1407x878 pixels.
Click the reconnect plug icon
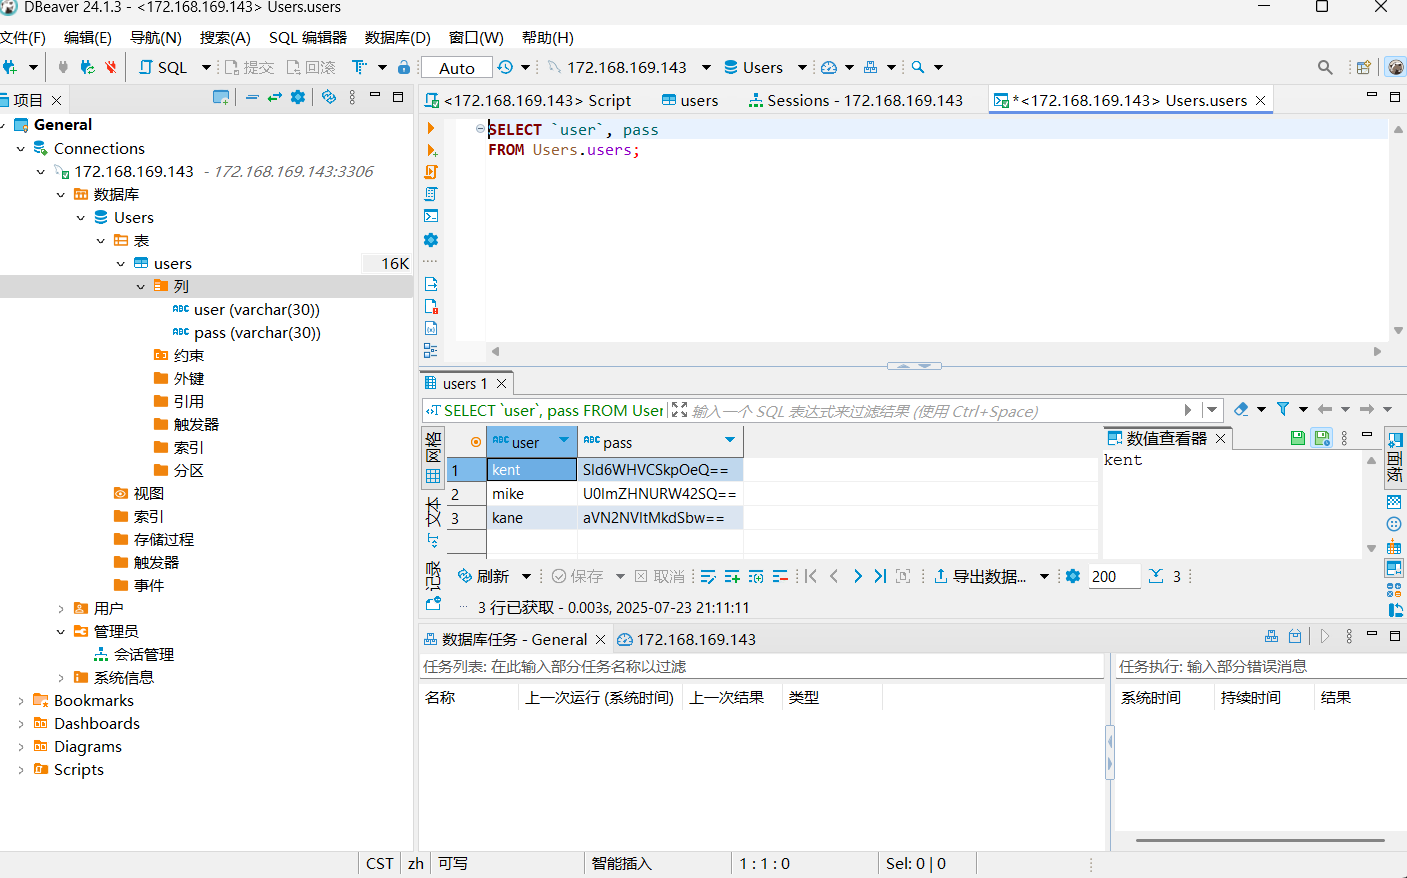[87, 67]
